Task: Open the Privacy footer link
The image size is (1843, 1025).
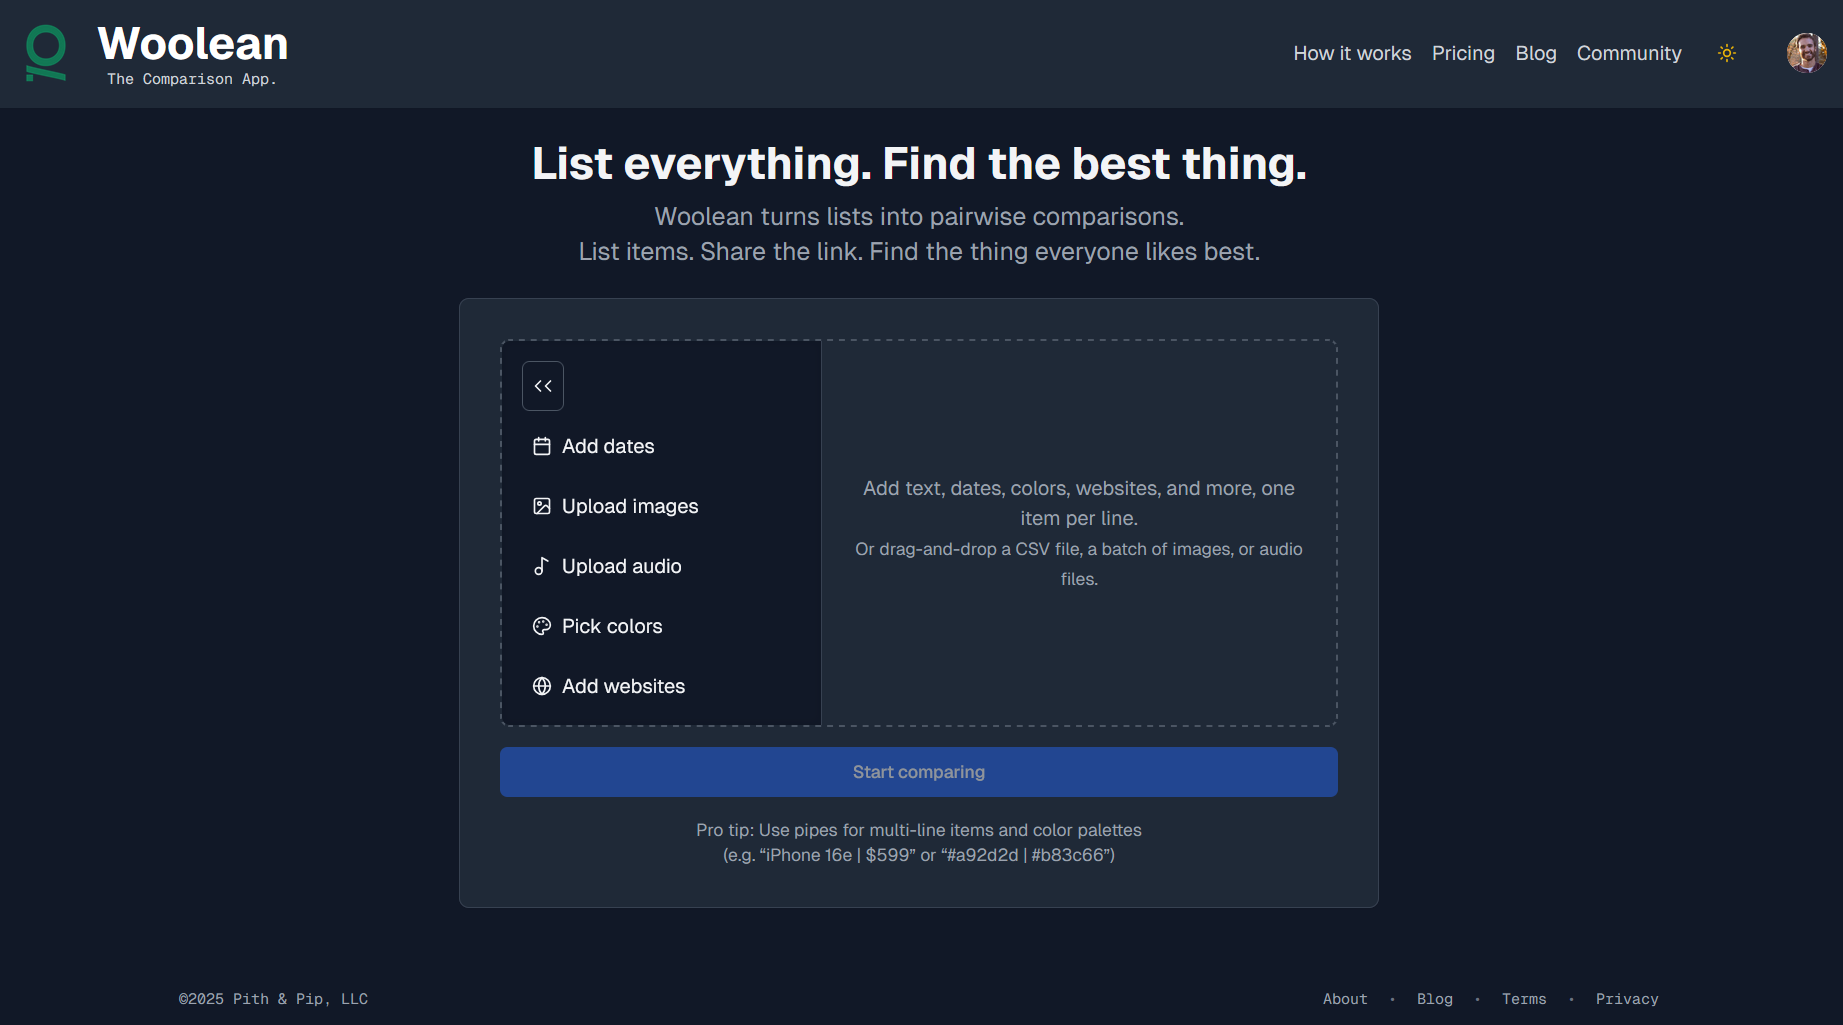Action: coord(1627,999)
